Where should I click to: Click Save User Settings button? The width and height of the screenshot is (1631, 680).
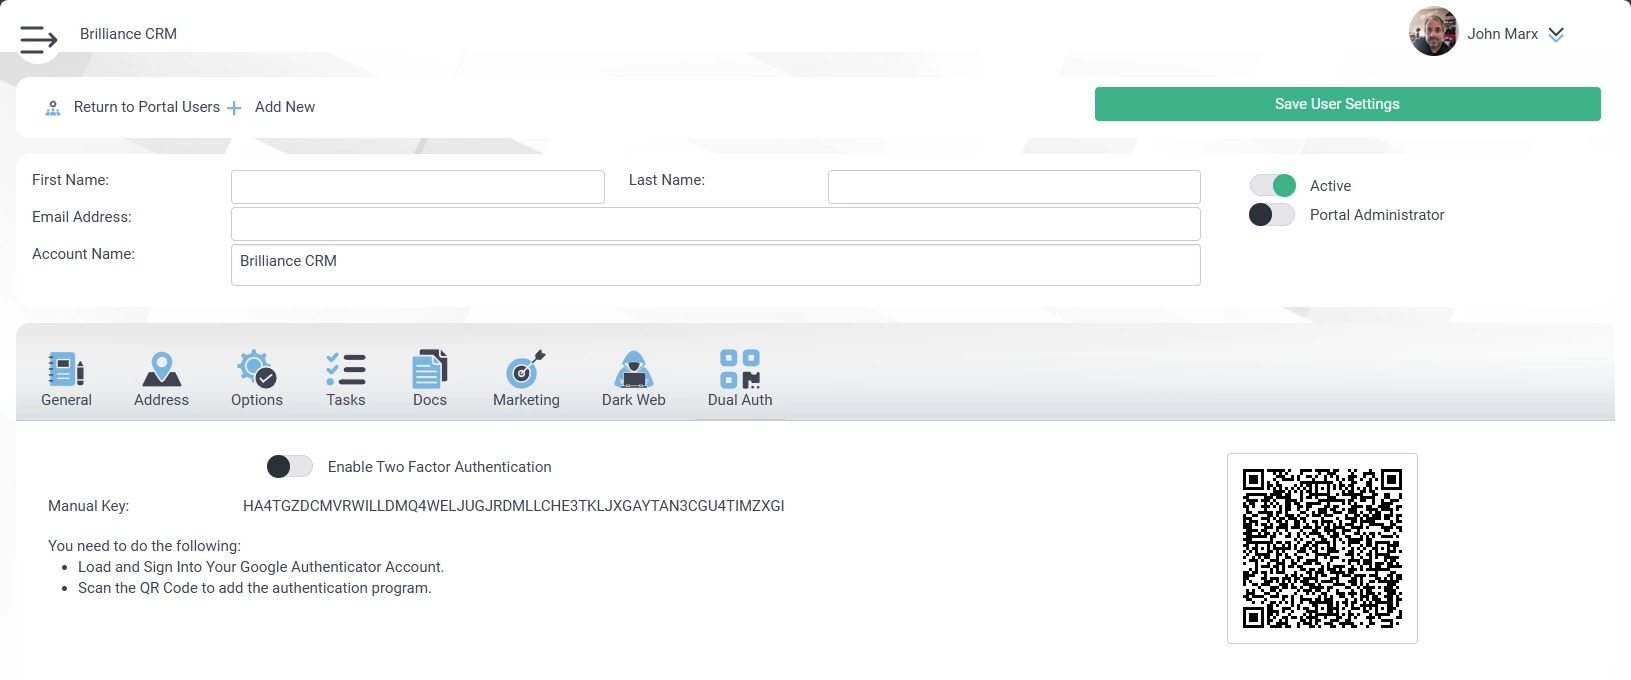pyautogui.click(x=1347, y=104)
